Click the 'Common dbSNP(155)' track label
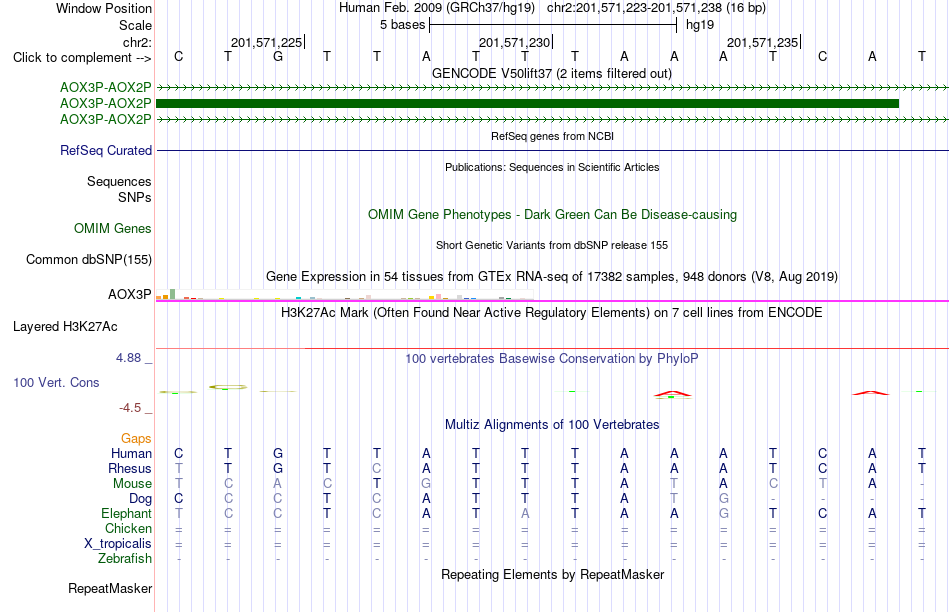 pyautogui.click(x=88, y=259)
